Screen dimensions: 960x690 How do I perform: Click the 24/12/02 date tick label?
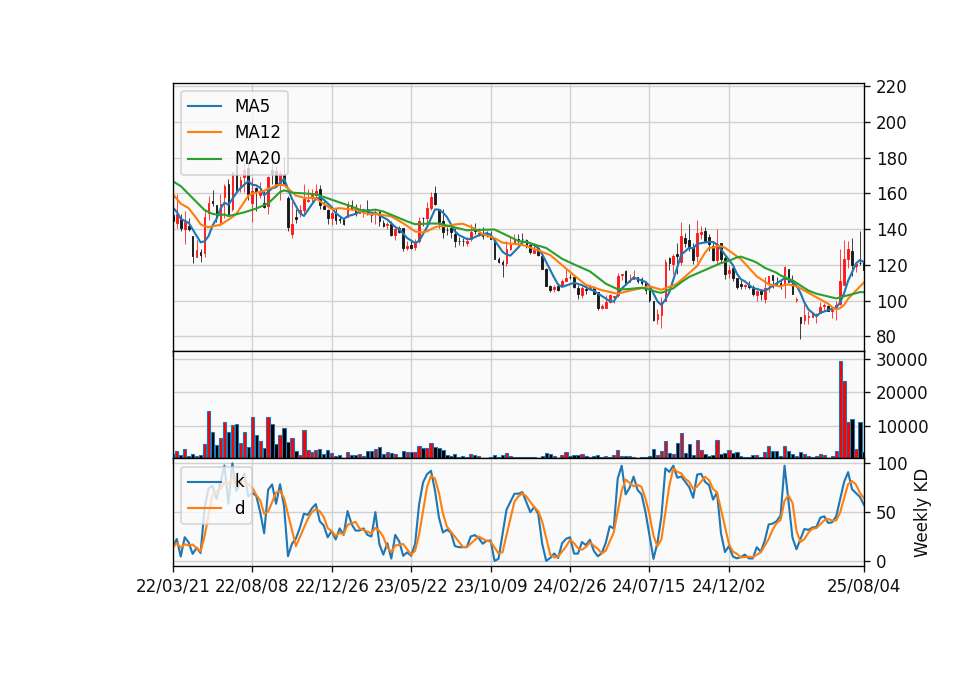729,586
